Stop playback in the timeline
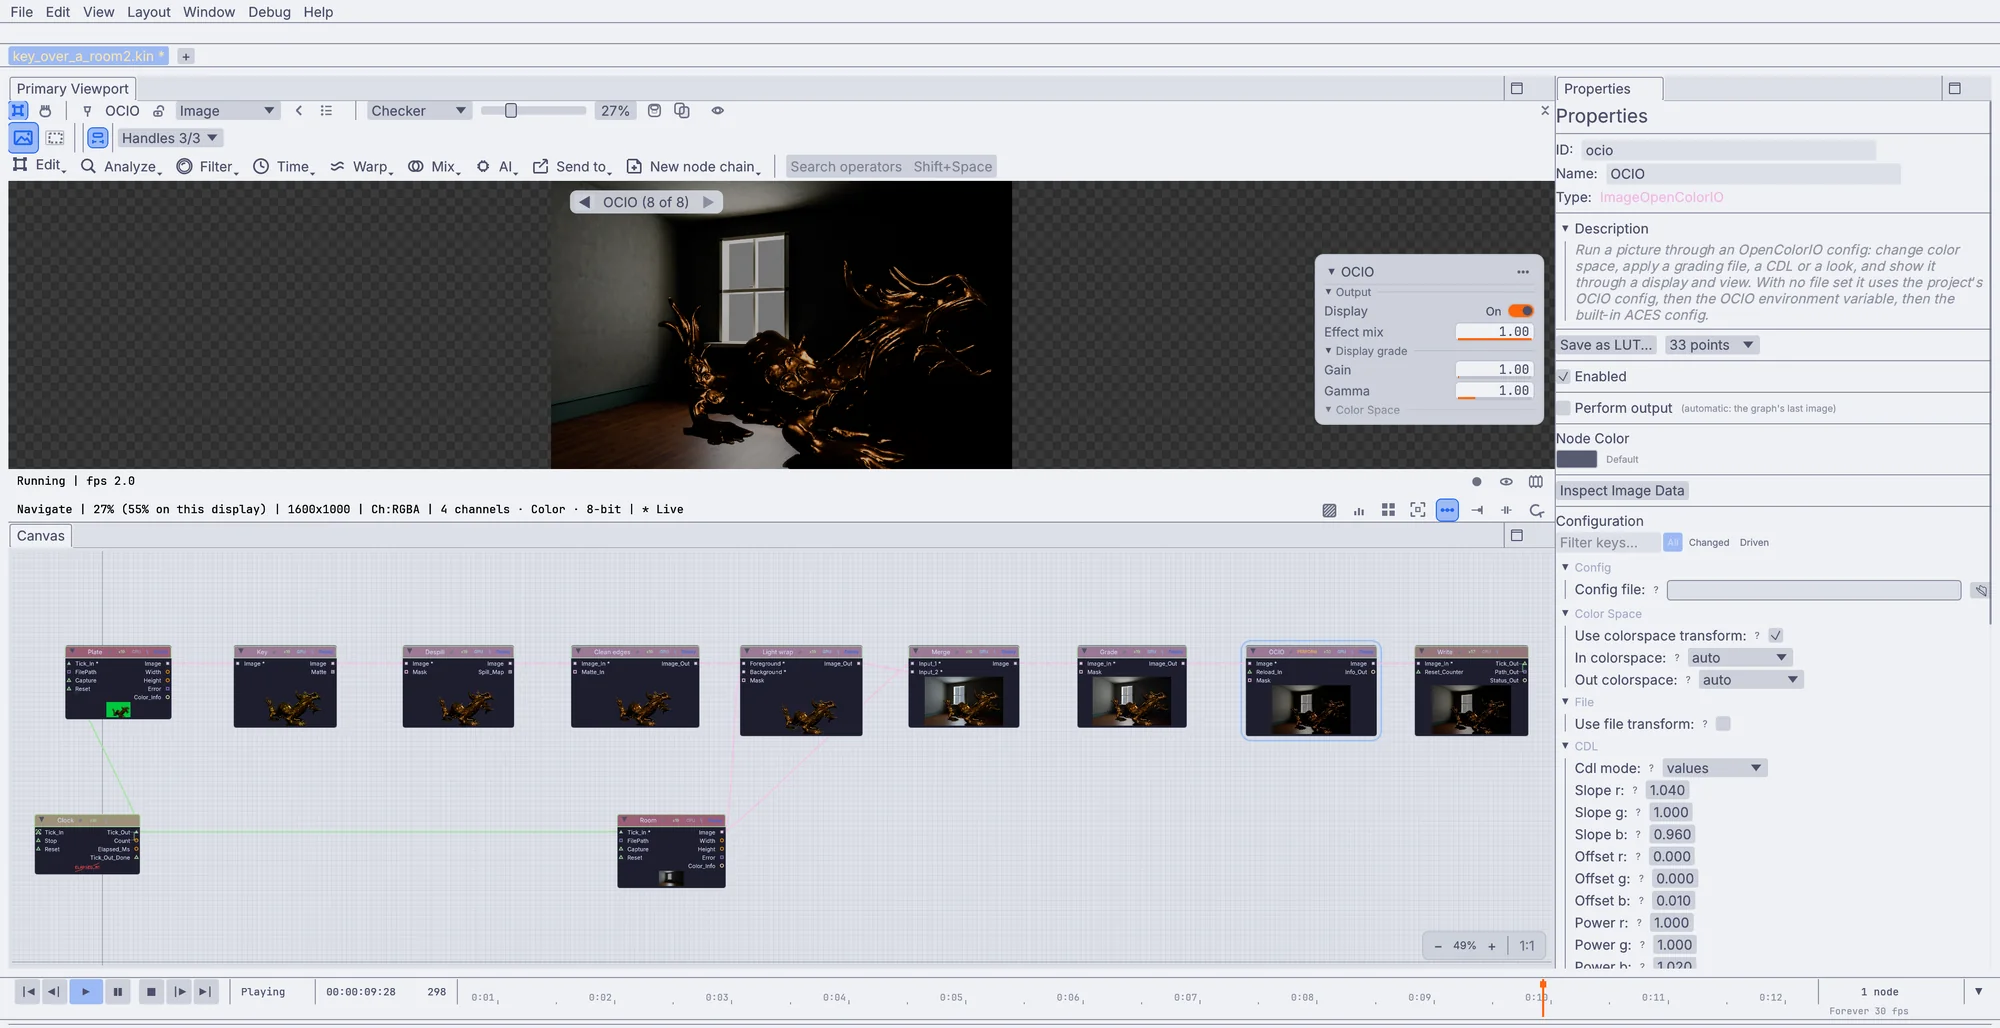Viewport: 2000px width, 1028px height. pos(151,992)
